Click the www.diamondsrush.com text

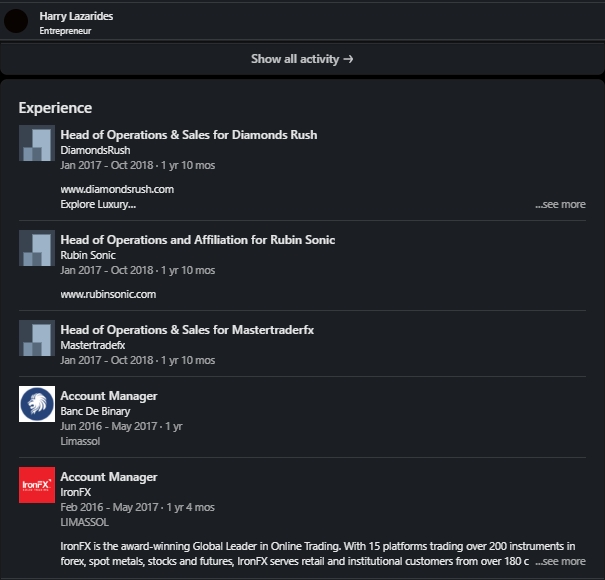(x=117, y=189)
